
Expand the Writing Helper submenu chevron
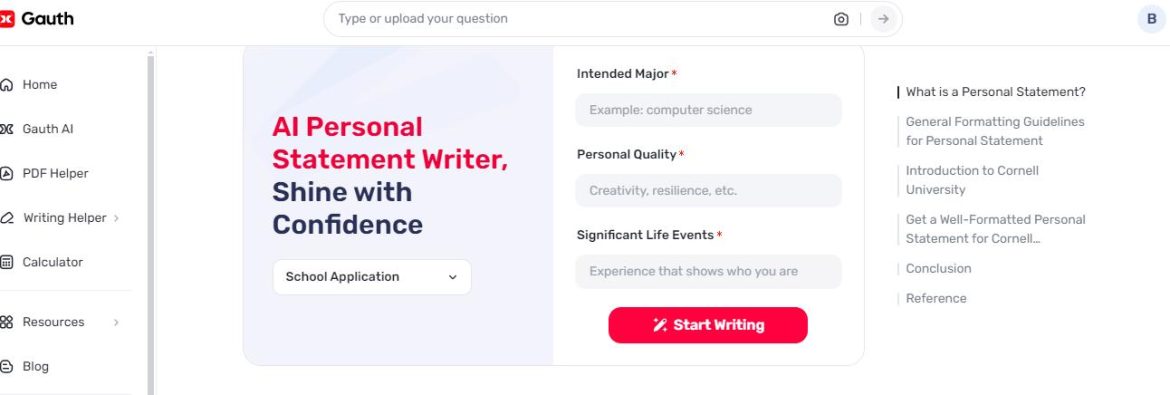116,218
